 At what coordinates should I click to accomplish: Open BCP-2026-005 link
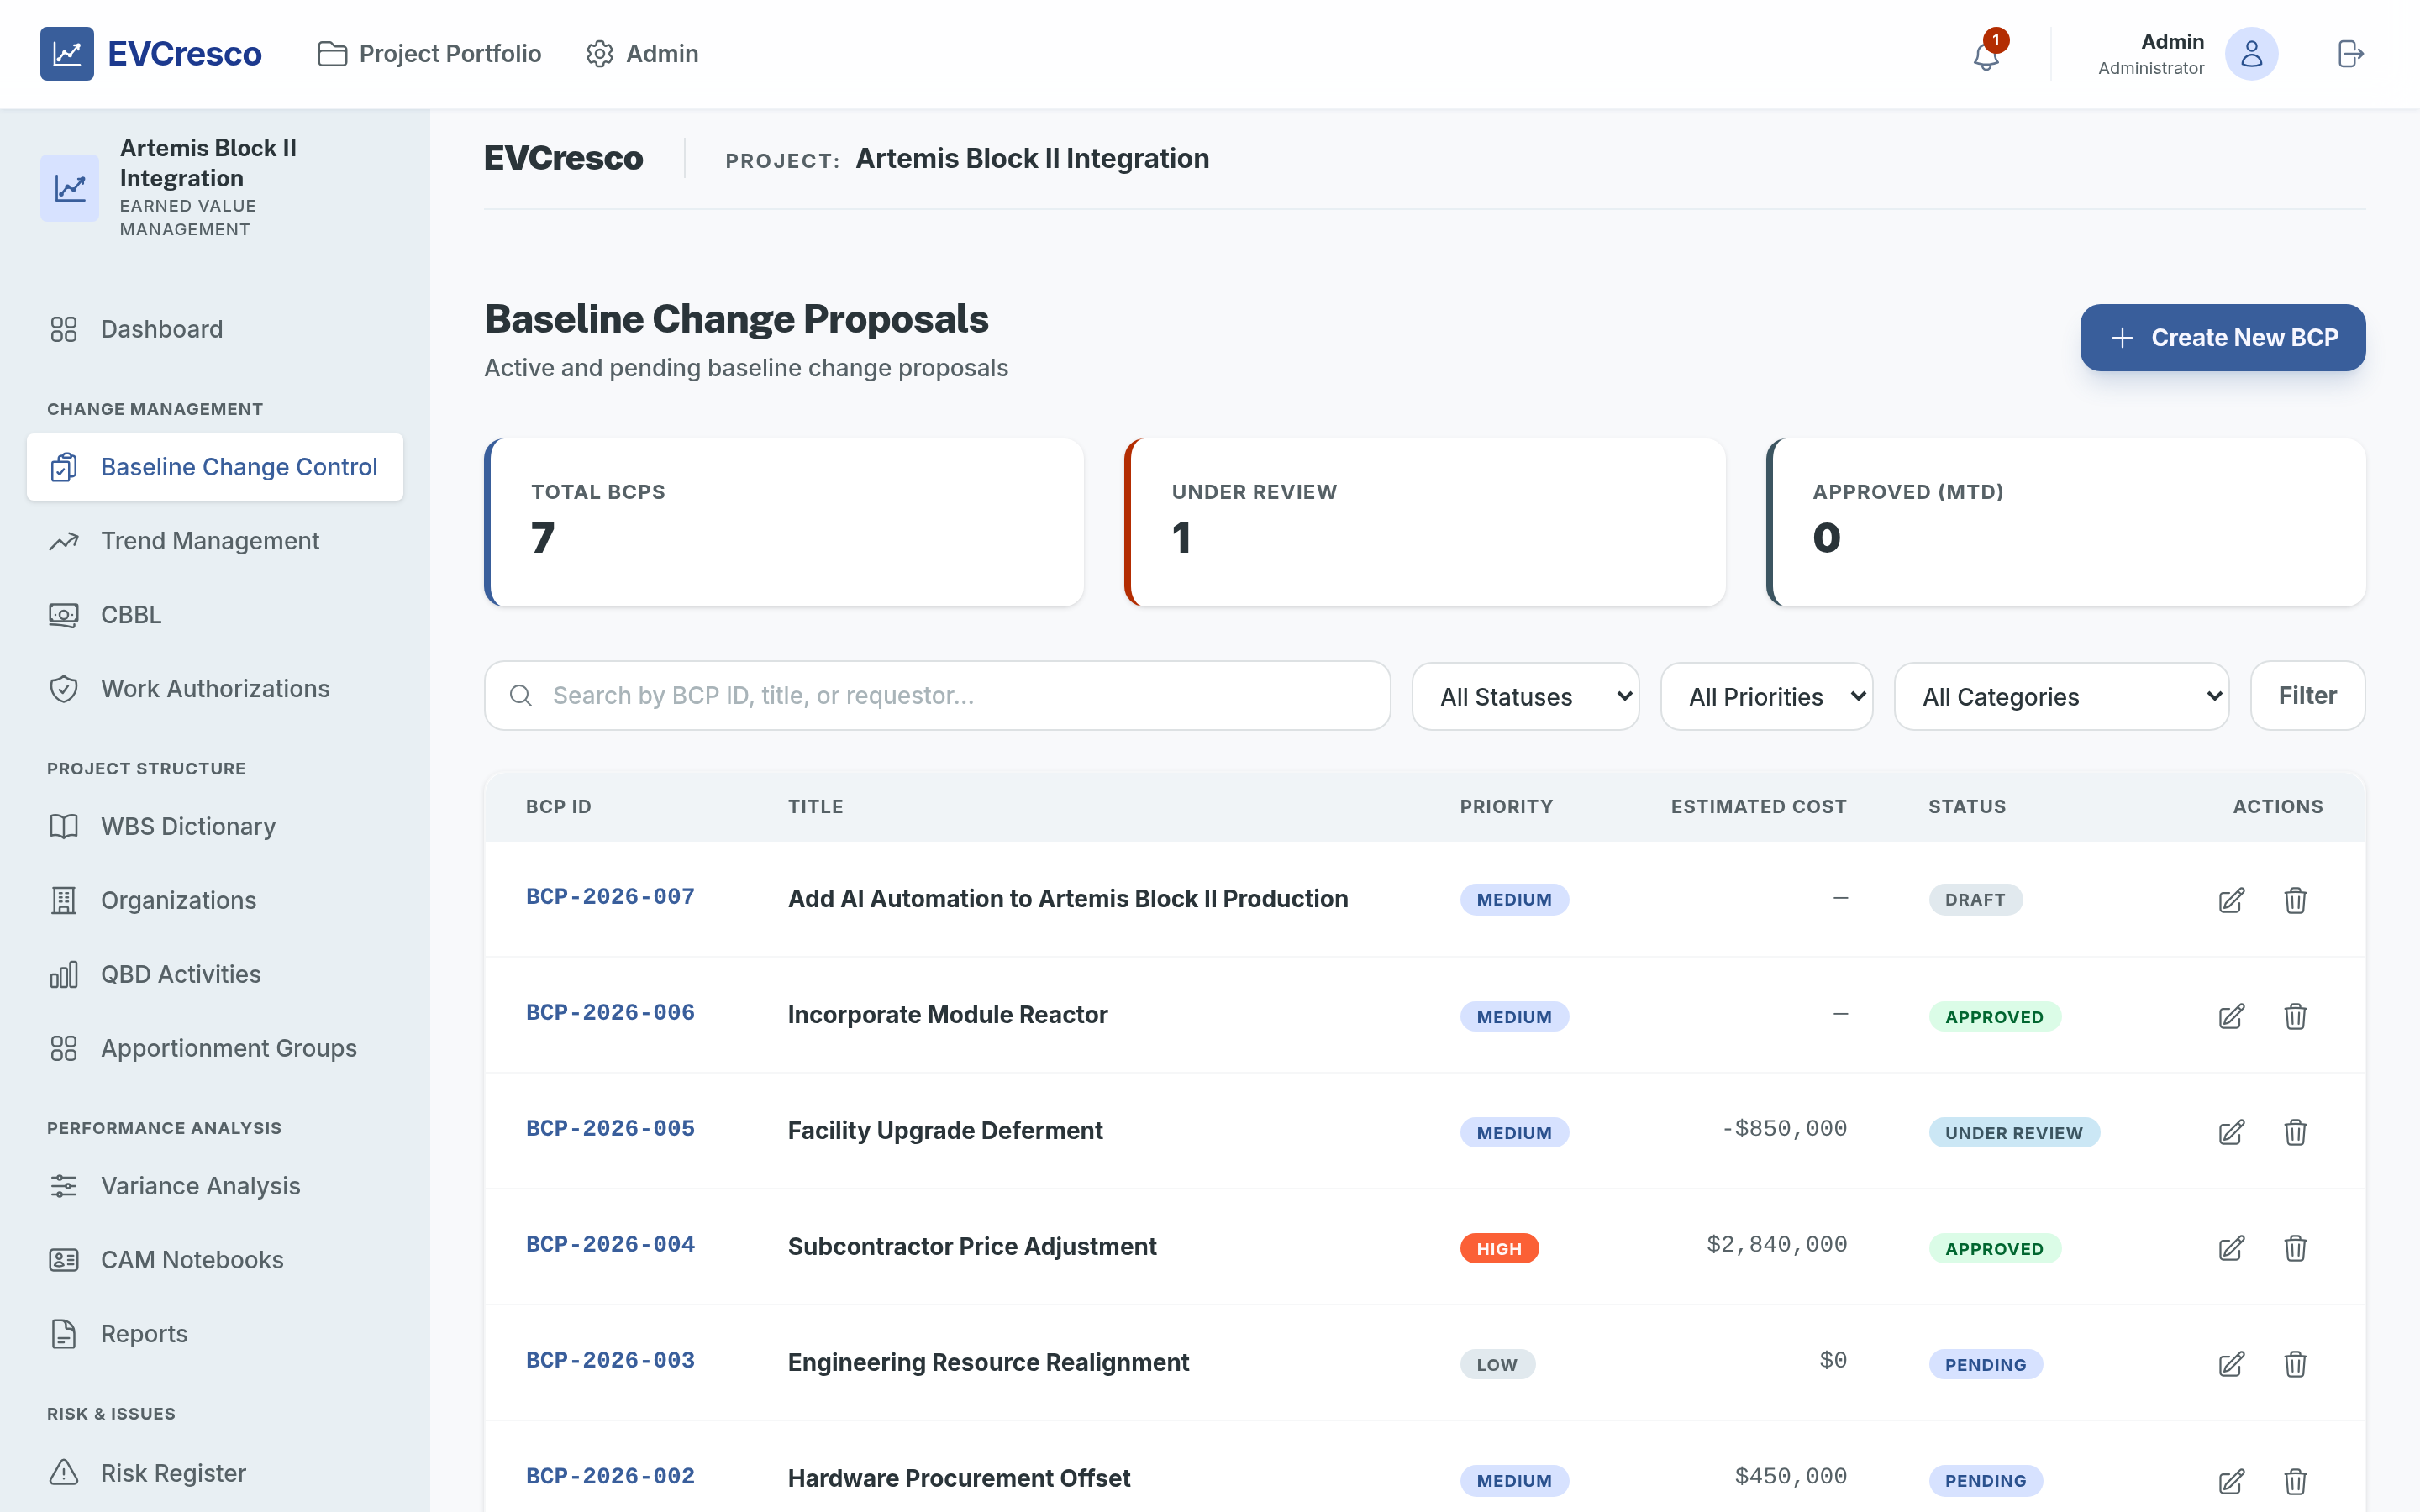(x=610, y=1129)
